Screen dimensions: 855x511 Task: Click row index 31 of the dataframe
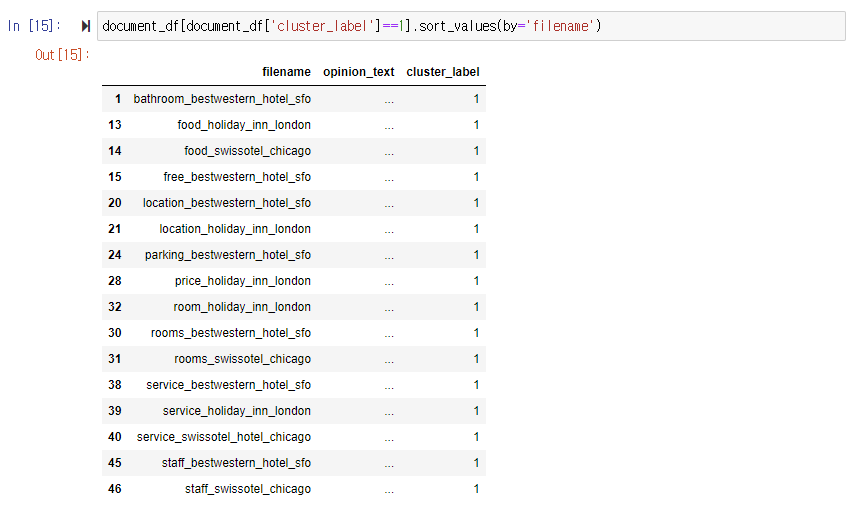(x=115, y=359)
